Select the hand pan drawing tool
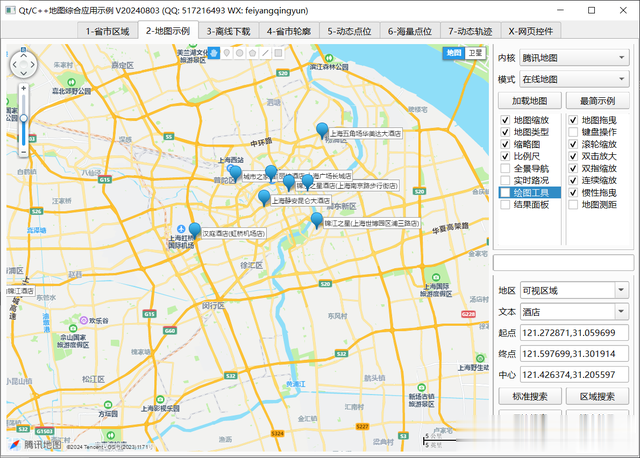This screenshot has height=458, width=640. (214, 53)
